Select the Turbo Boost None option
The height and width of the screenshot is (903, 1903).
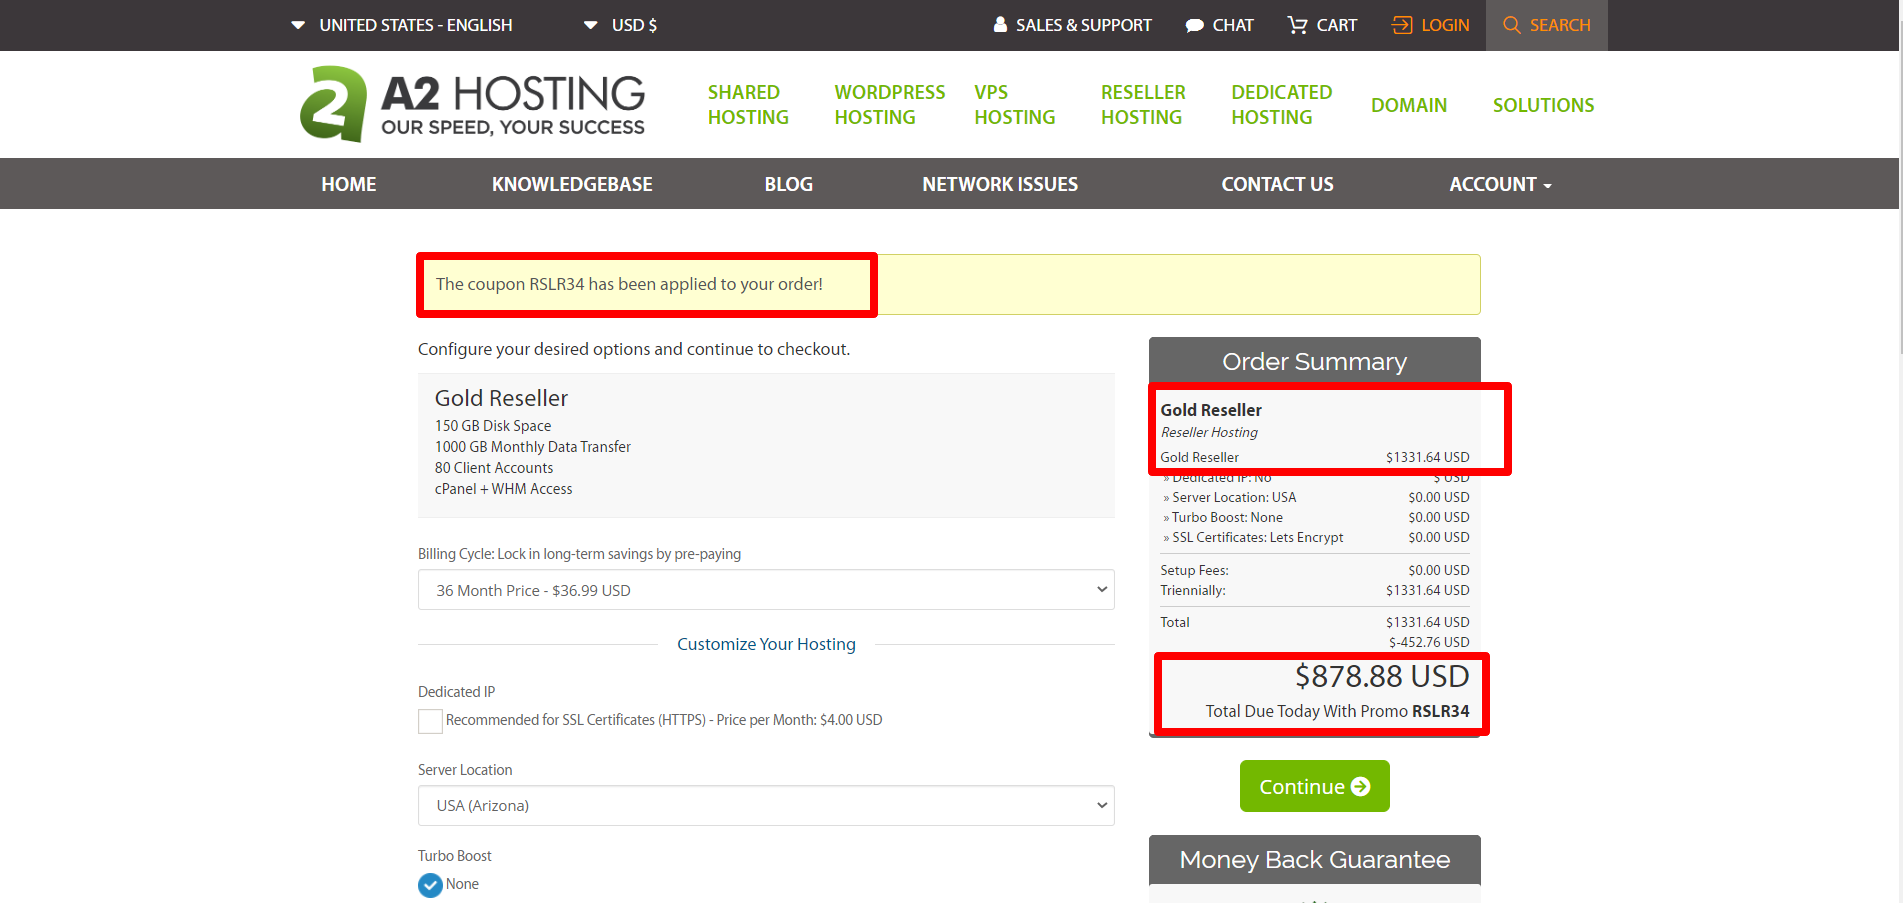[x=430, y=885]
